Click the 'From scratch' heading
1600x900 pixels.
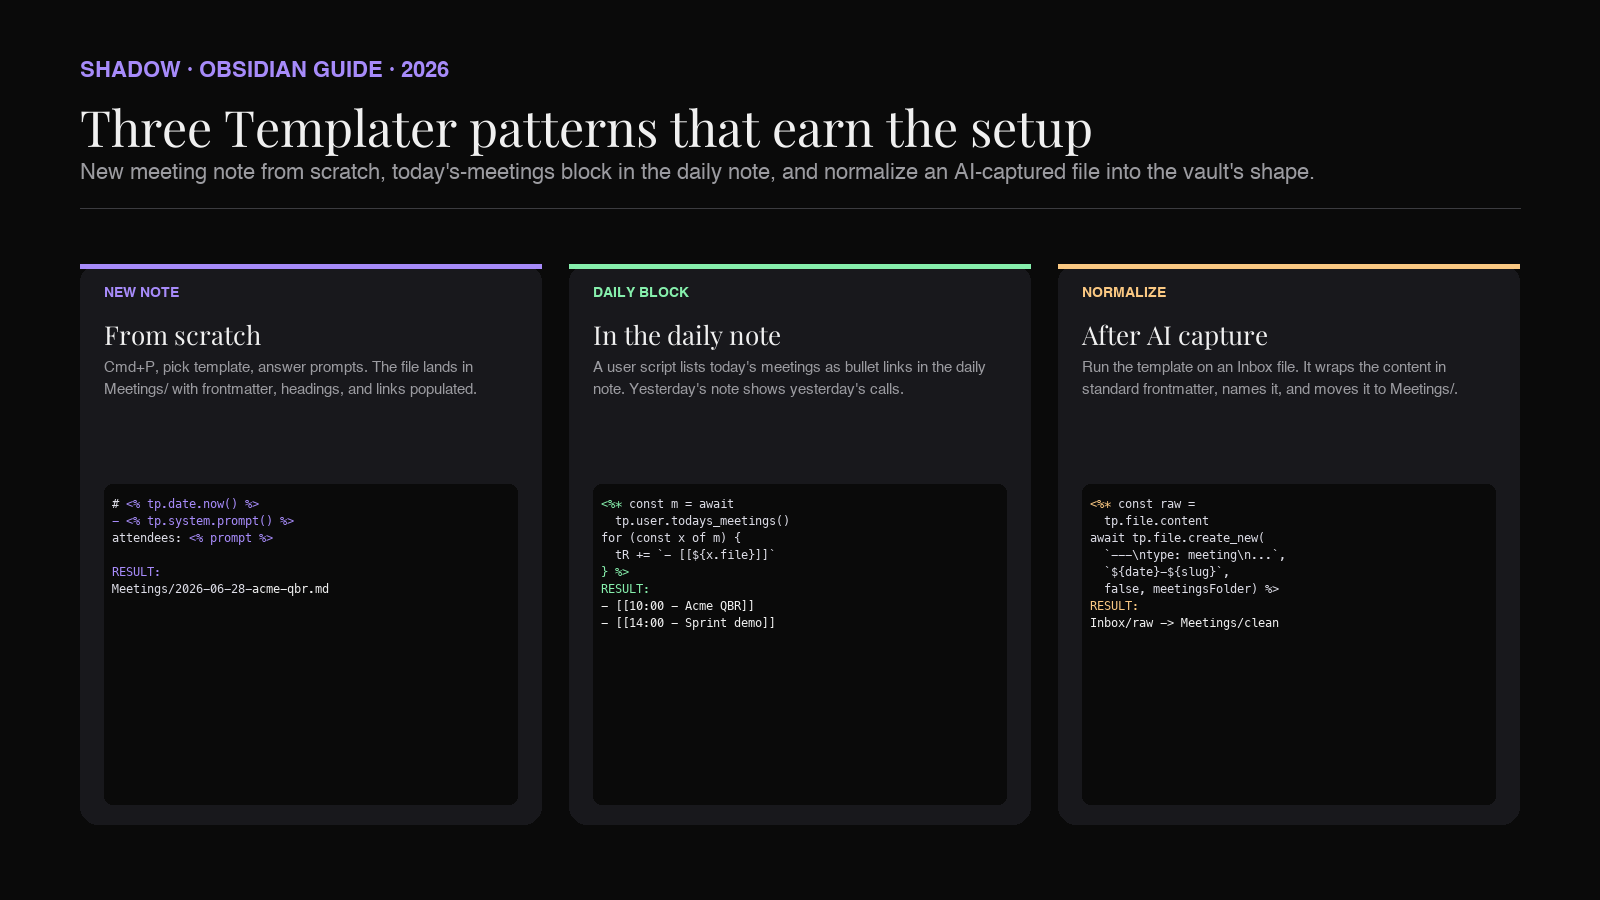[182, 335]
